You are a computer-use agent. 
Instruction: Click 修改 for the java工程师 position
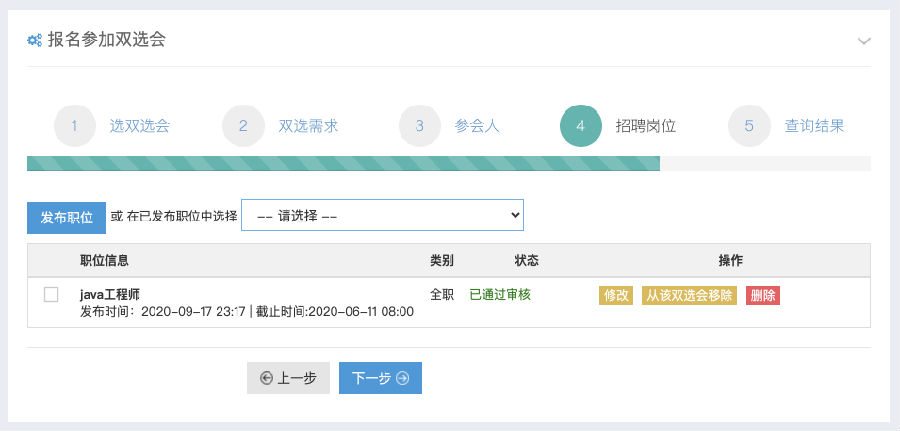pos(616,296)
